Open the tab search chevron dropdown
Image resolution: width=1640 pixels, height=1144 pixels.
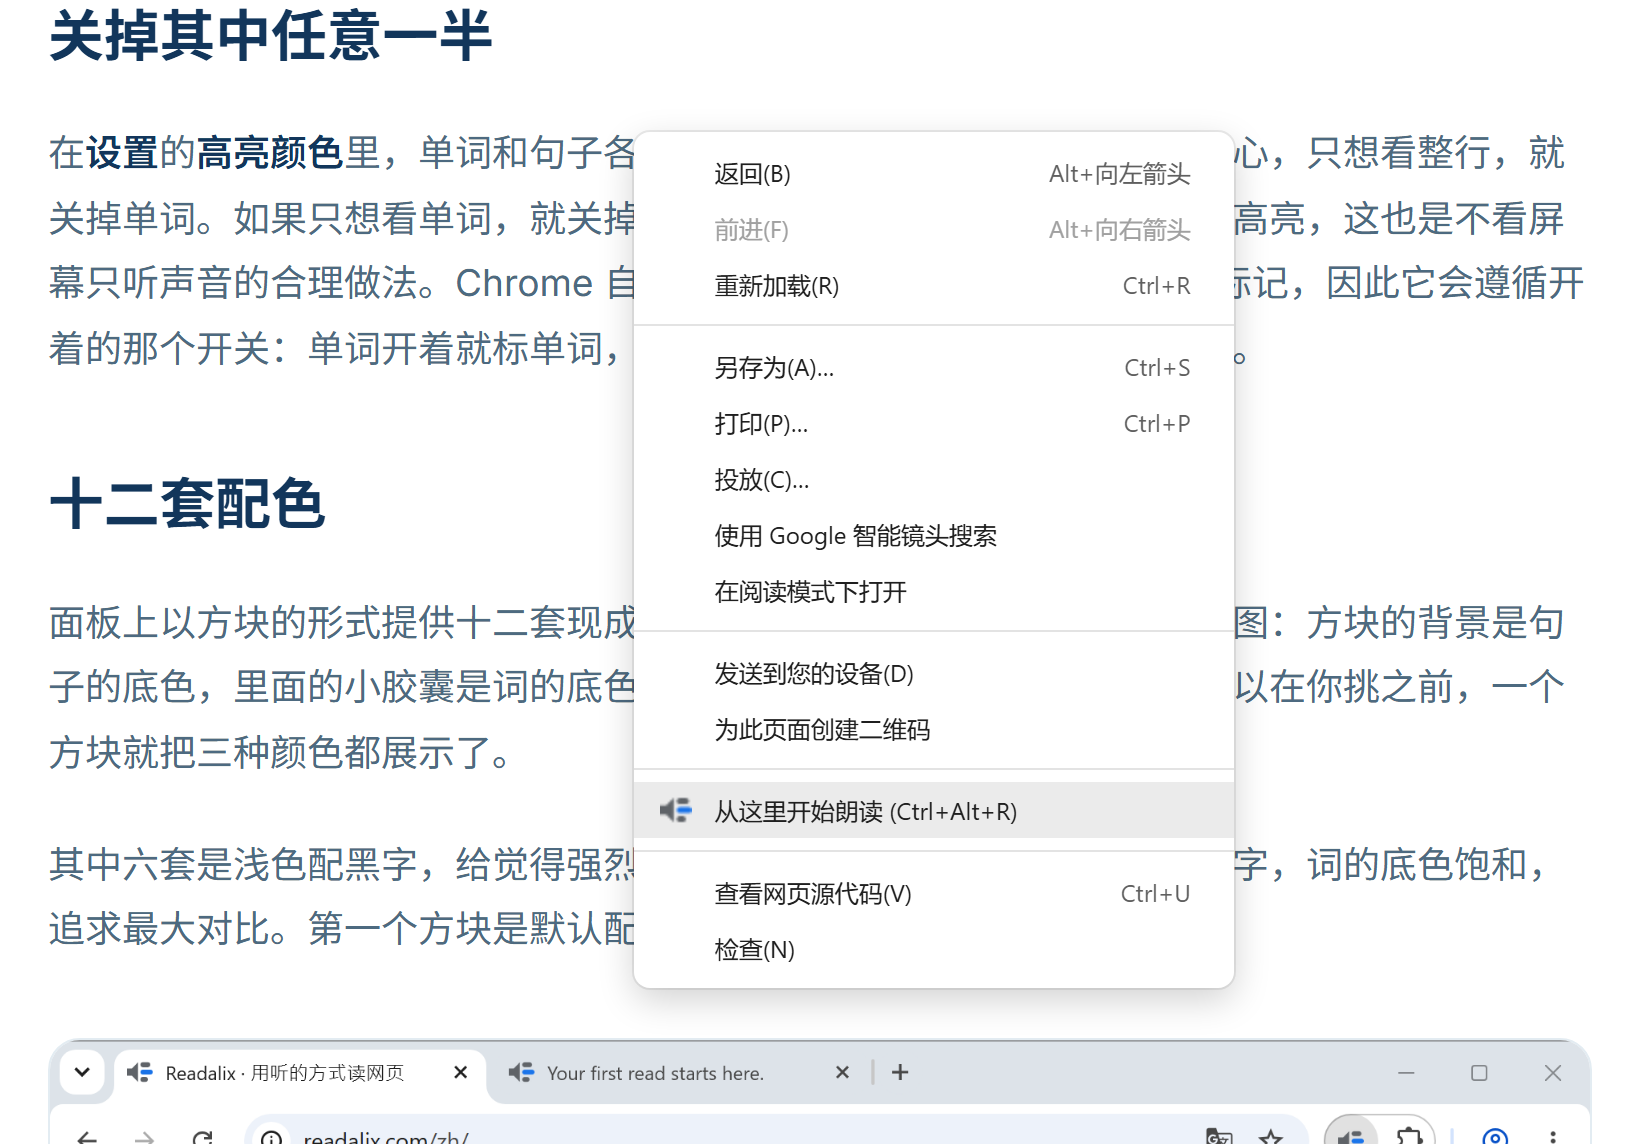[82, 1072]
